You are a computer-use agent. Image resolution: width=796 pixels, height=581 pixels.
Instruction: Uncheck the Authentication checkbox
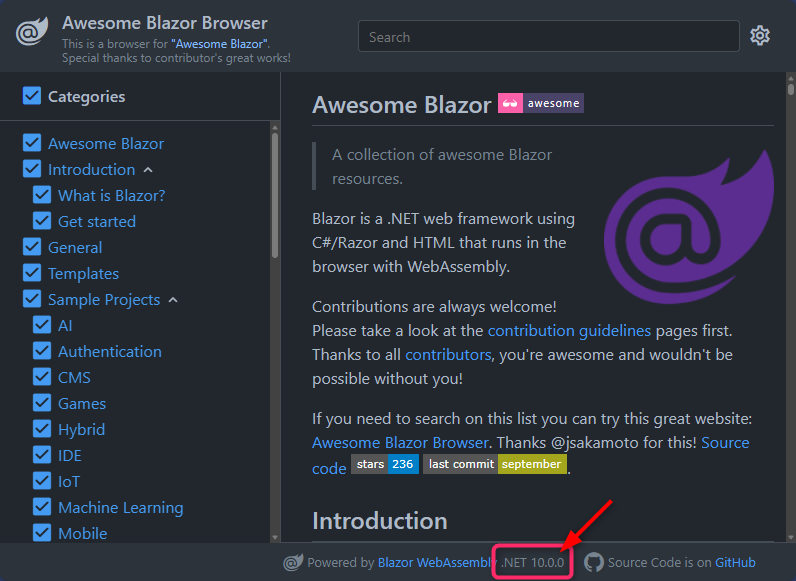pyautogui.click(x=42, y=350)
